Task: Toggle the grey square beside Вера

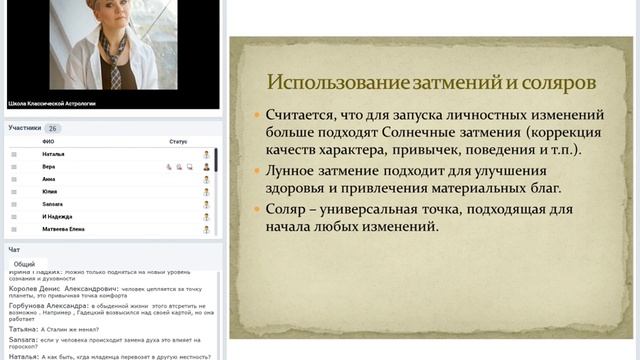Action: (14, 167)
